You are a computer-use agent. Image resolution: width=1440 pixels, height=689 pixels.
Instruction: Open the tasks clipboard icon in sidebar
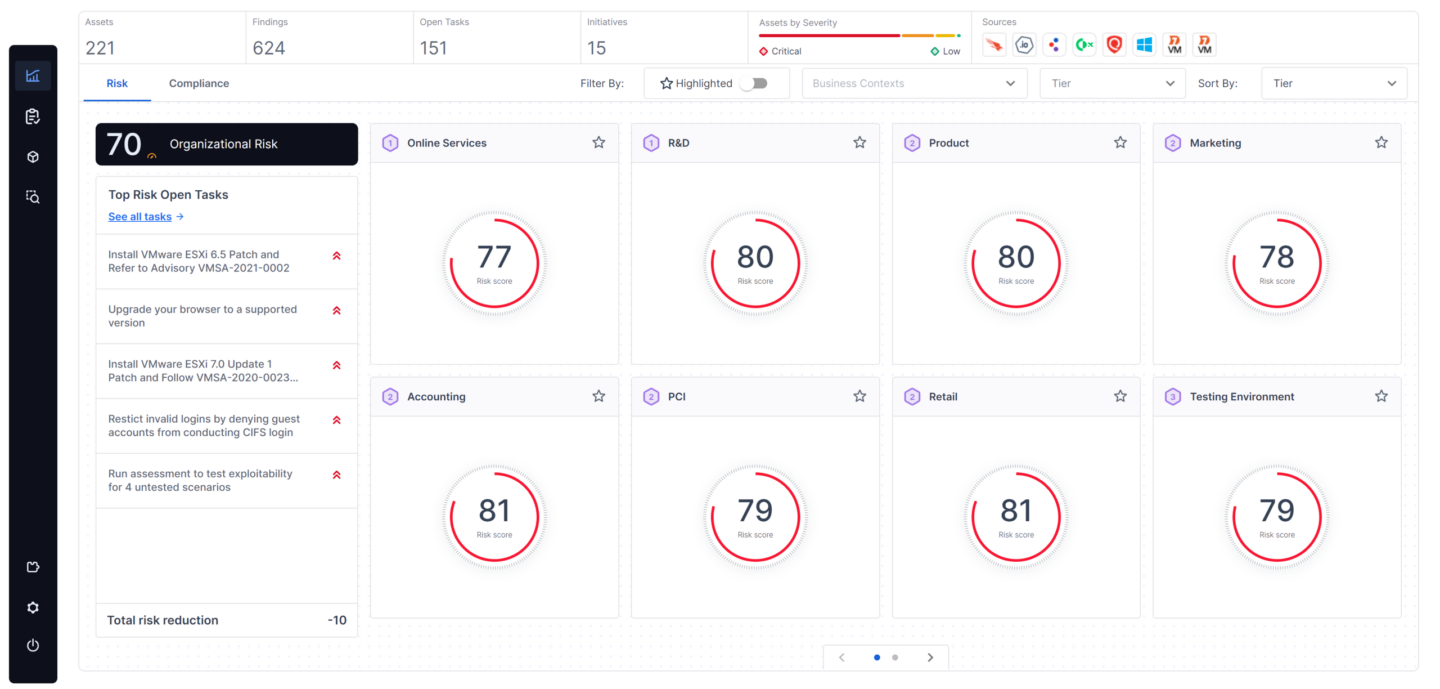pyautogui.click(x=33, y=117)
